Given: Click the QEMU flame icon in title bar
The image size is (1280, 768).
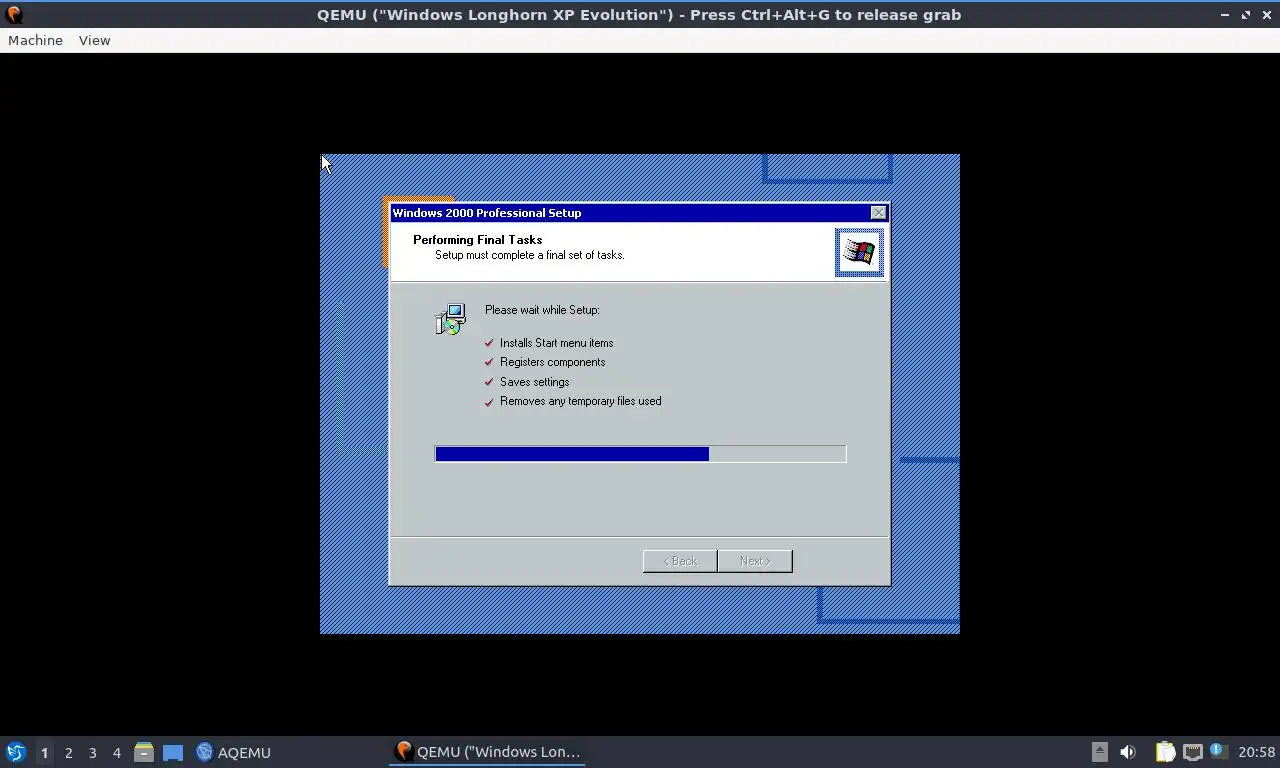Looking at the screenshot, I should 14,14.
